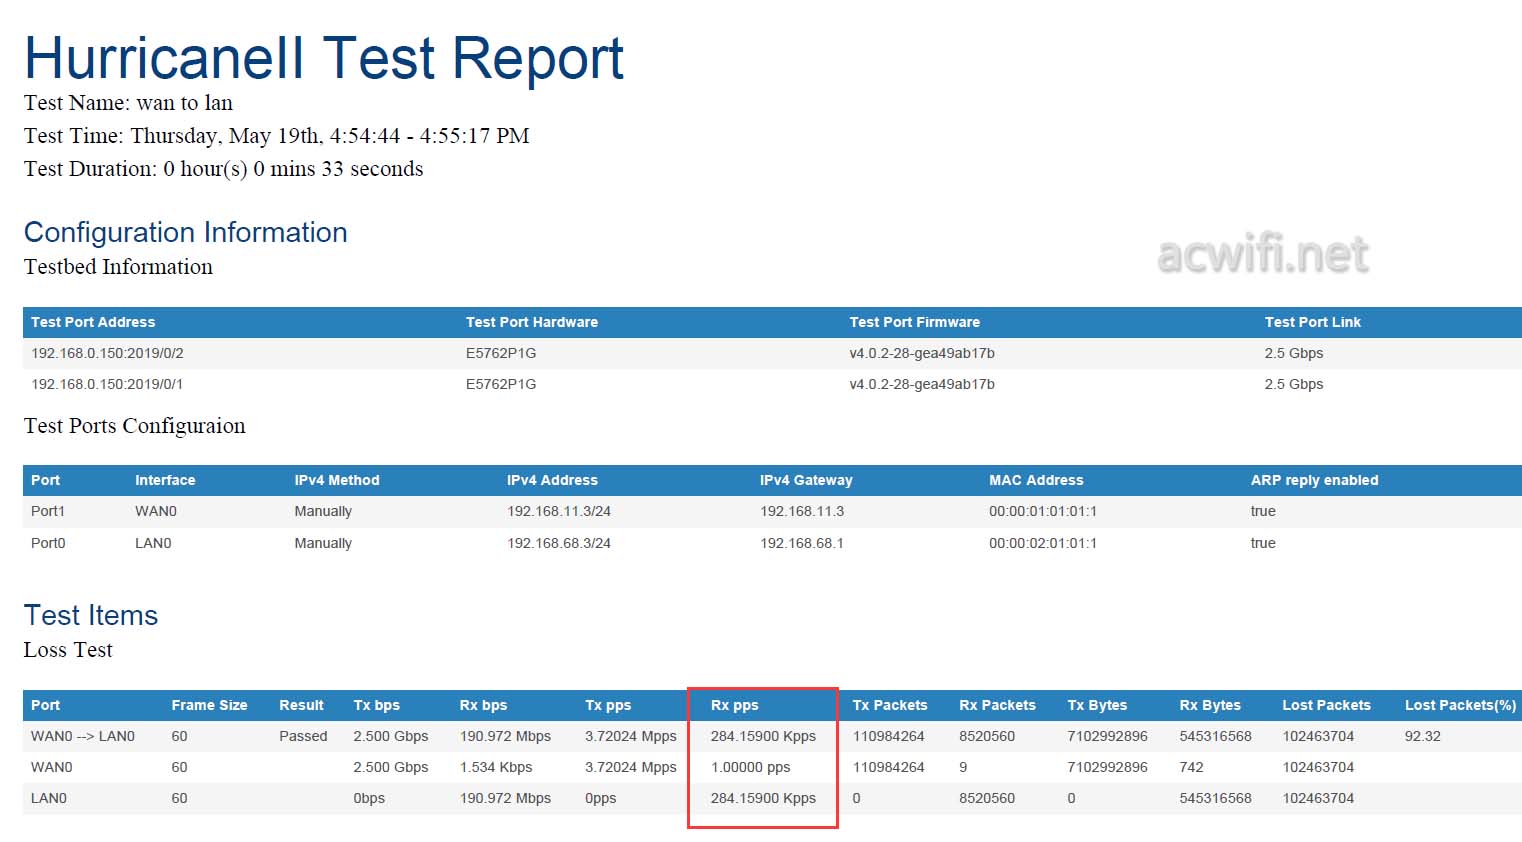Click the IPv4 Method column header
Screen dimensions: 1522x842
tap(337, 480)
